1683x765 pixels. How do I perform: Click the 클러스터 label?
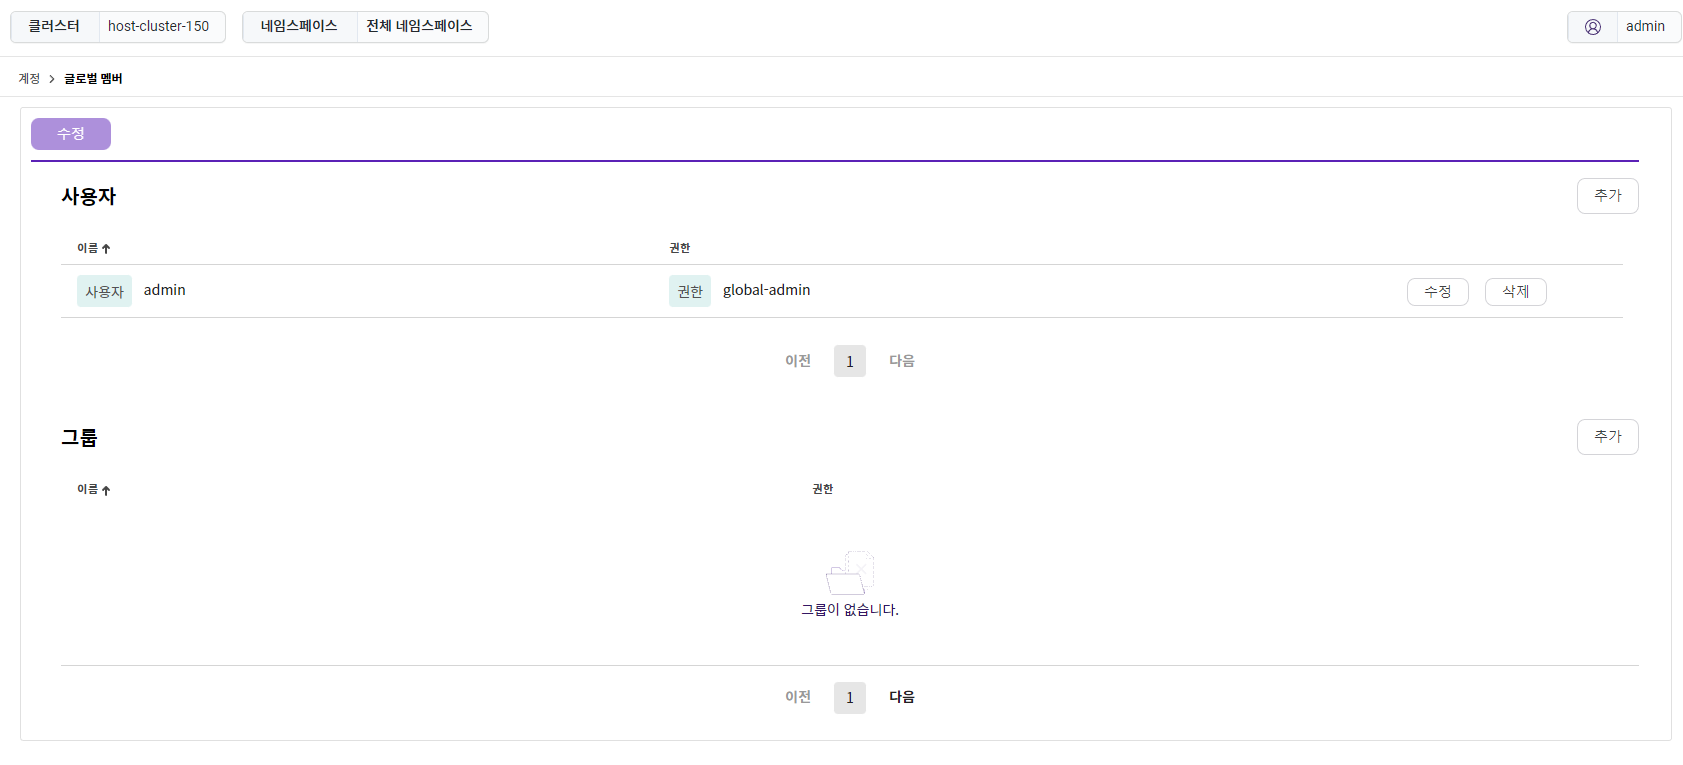(x=54, y=27)
